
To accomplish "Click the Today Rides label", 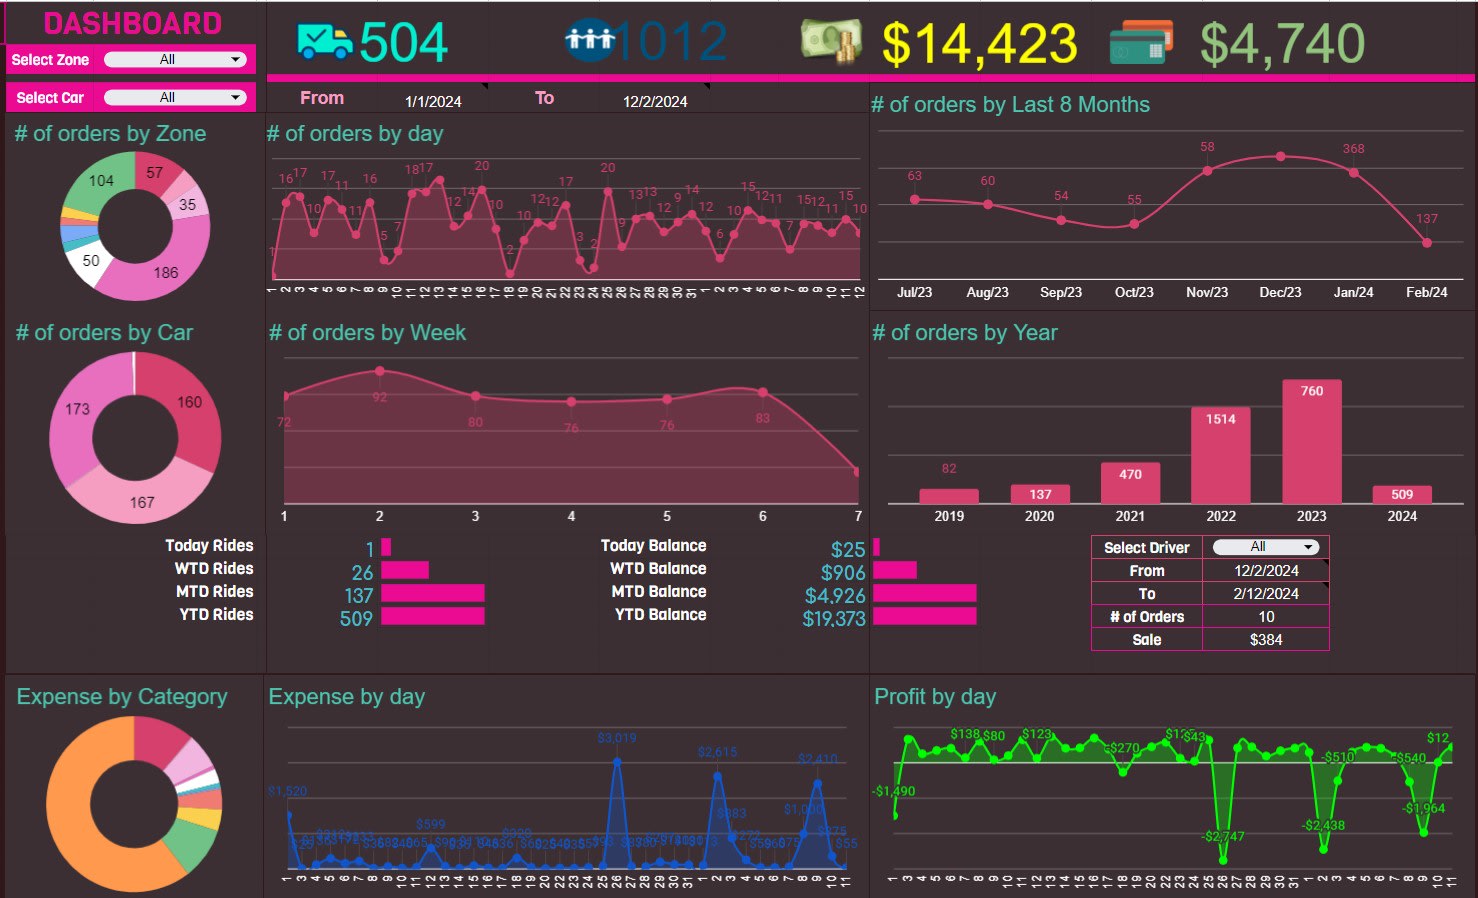I will (x=209, y=545).
